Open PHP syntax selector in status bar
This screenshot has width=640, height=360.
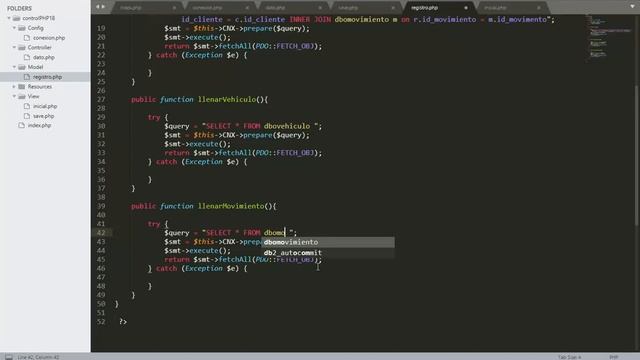613,357
